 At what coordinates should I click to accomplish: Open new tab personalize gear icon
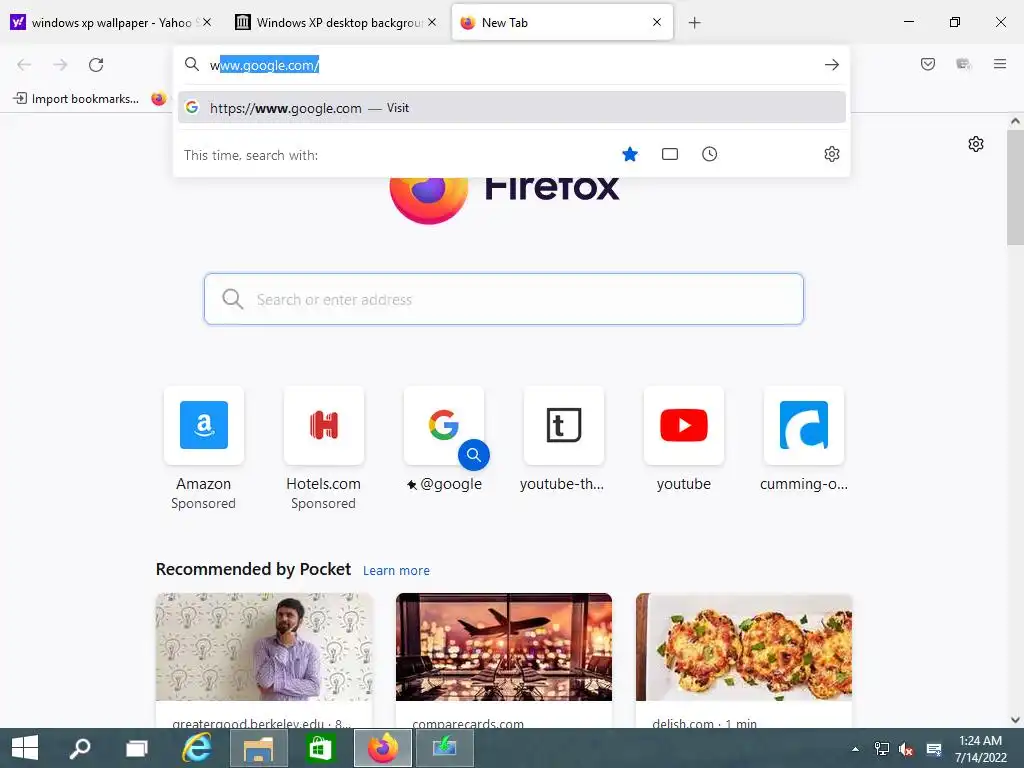976,144
